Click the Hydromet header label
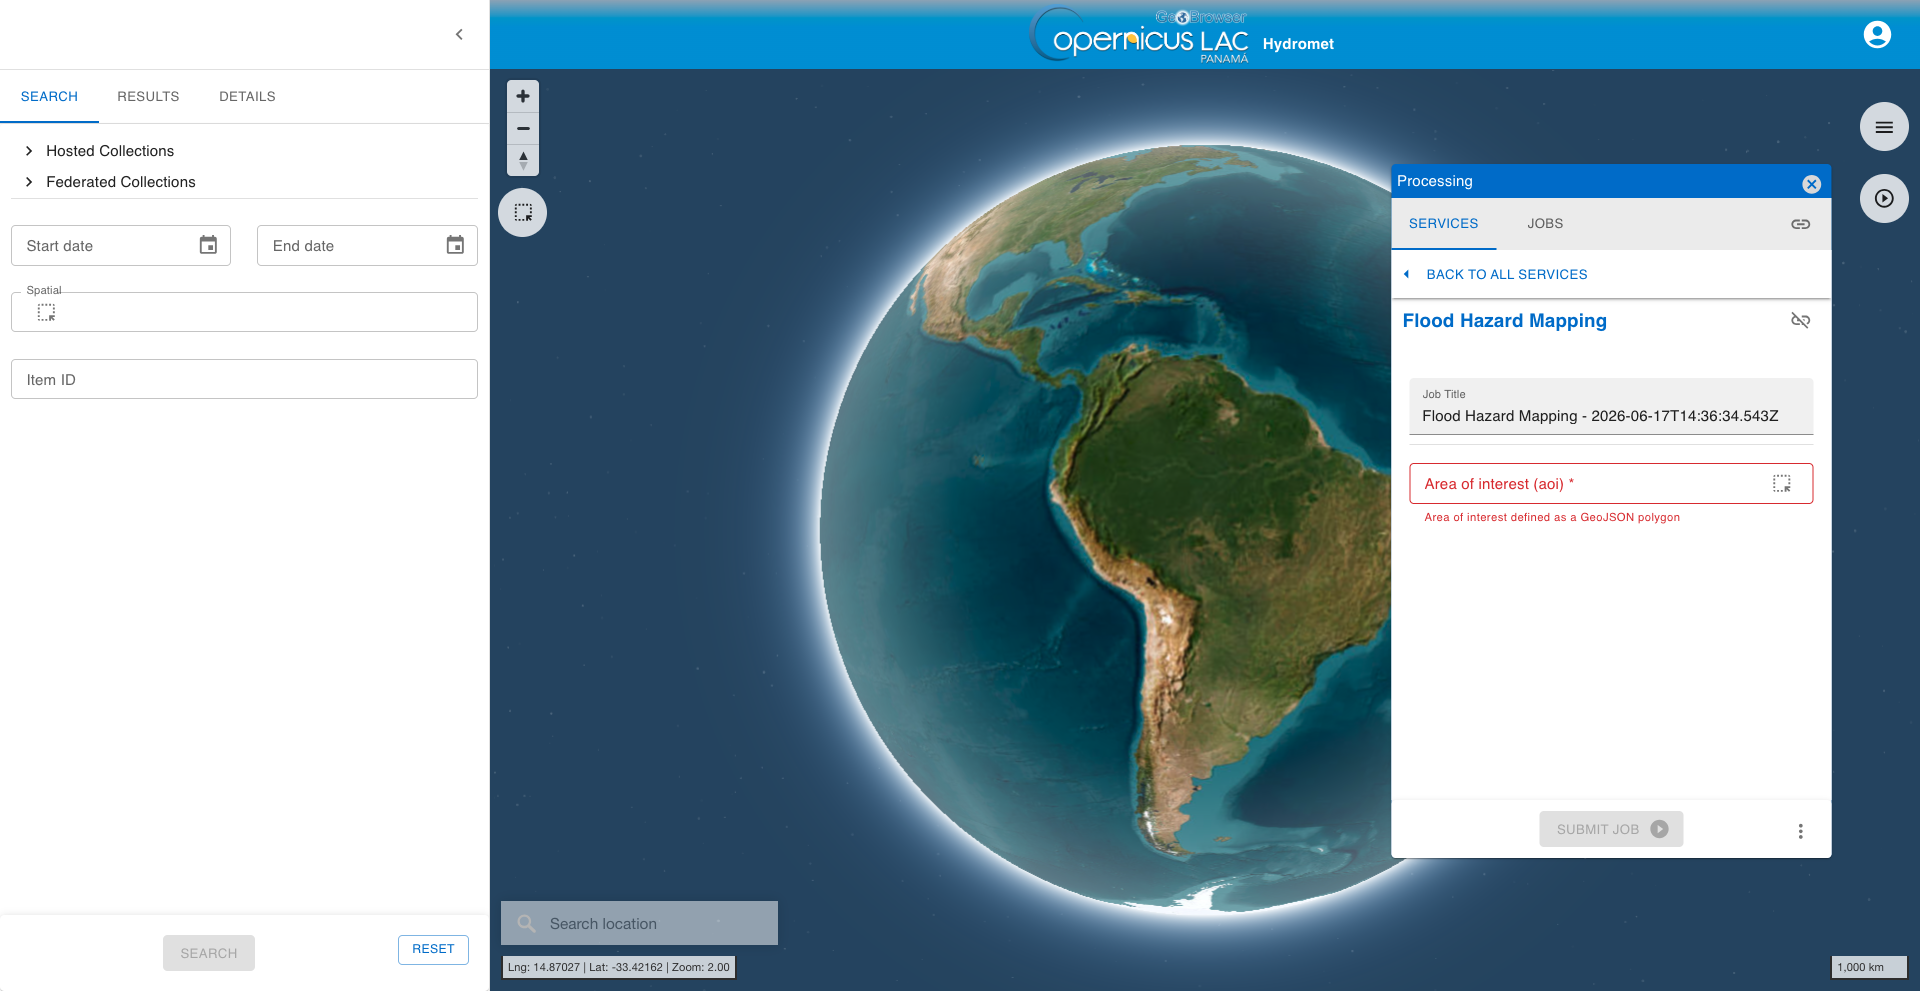Image resolution: width=1920 pixels, height=991 pixels. coord(1298,44)
